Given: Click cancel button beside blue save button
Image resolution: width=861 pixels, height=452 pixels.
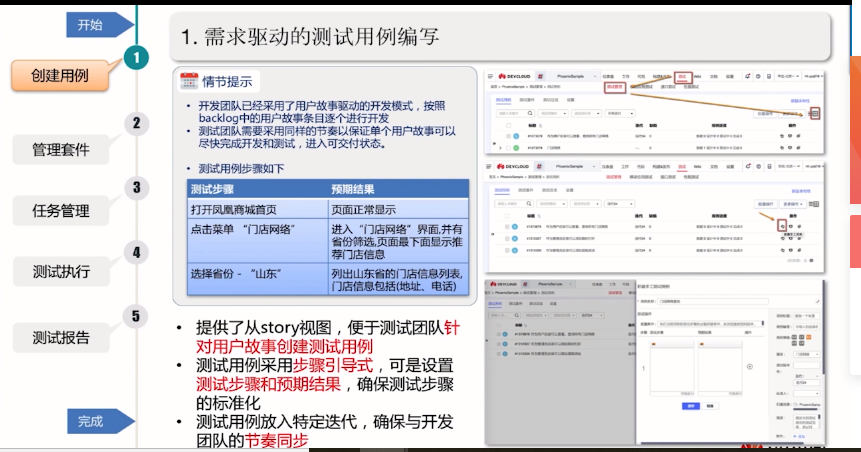Looking at the screenshot, I should (710, 406).
